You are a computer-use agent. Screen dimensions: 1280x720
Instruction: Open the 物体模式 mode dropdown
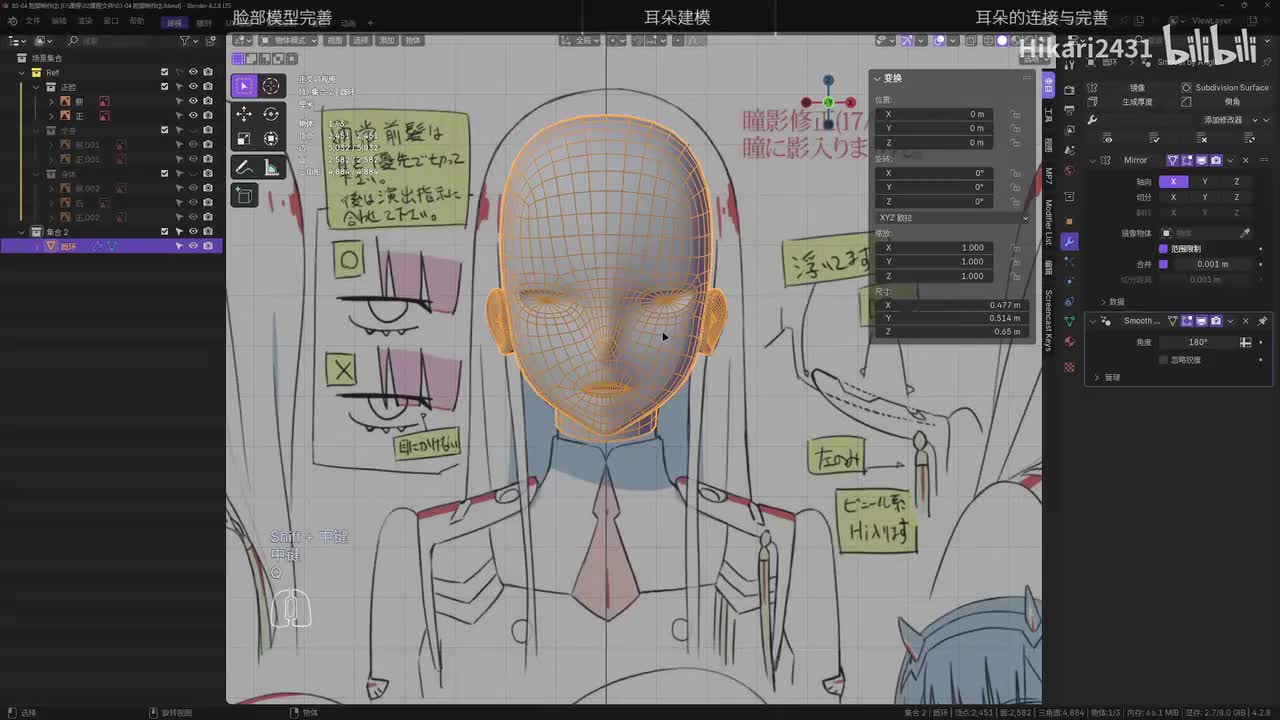click(x=288, y=41)
